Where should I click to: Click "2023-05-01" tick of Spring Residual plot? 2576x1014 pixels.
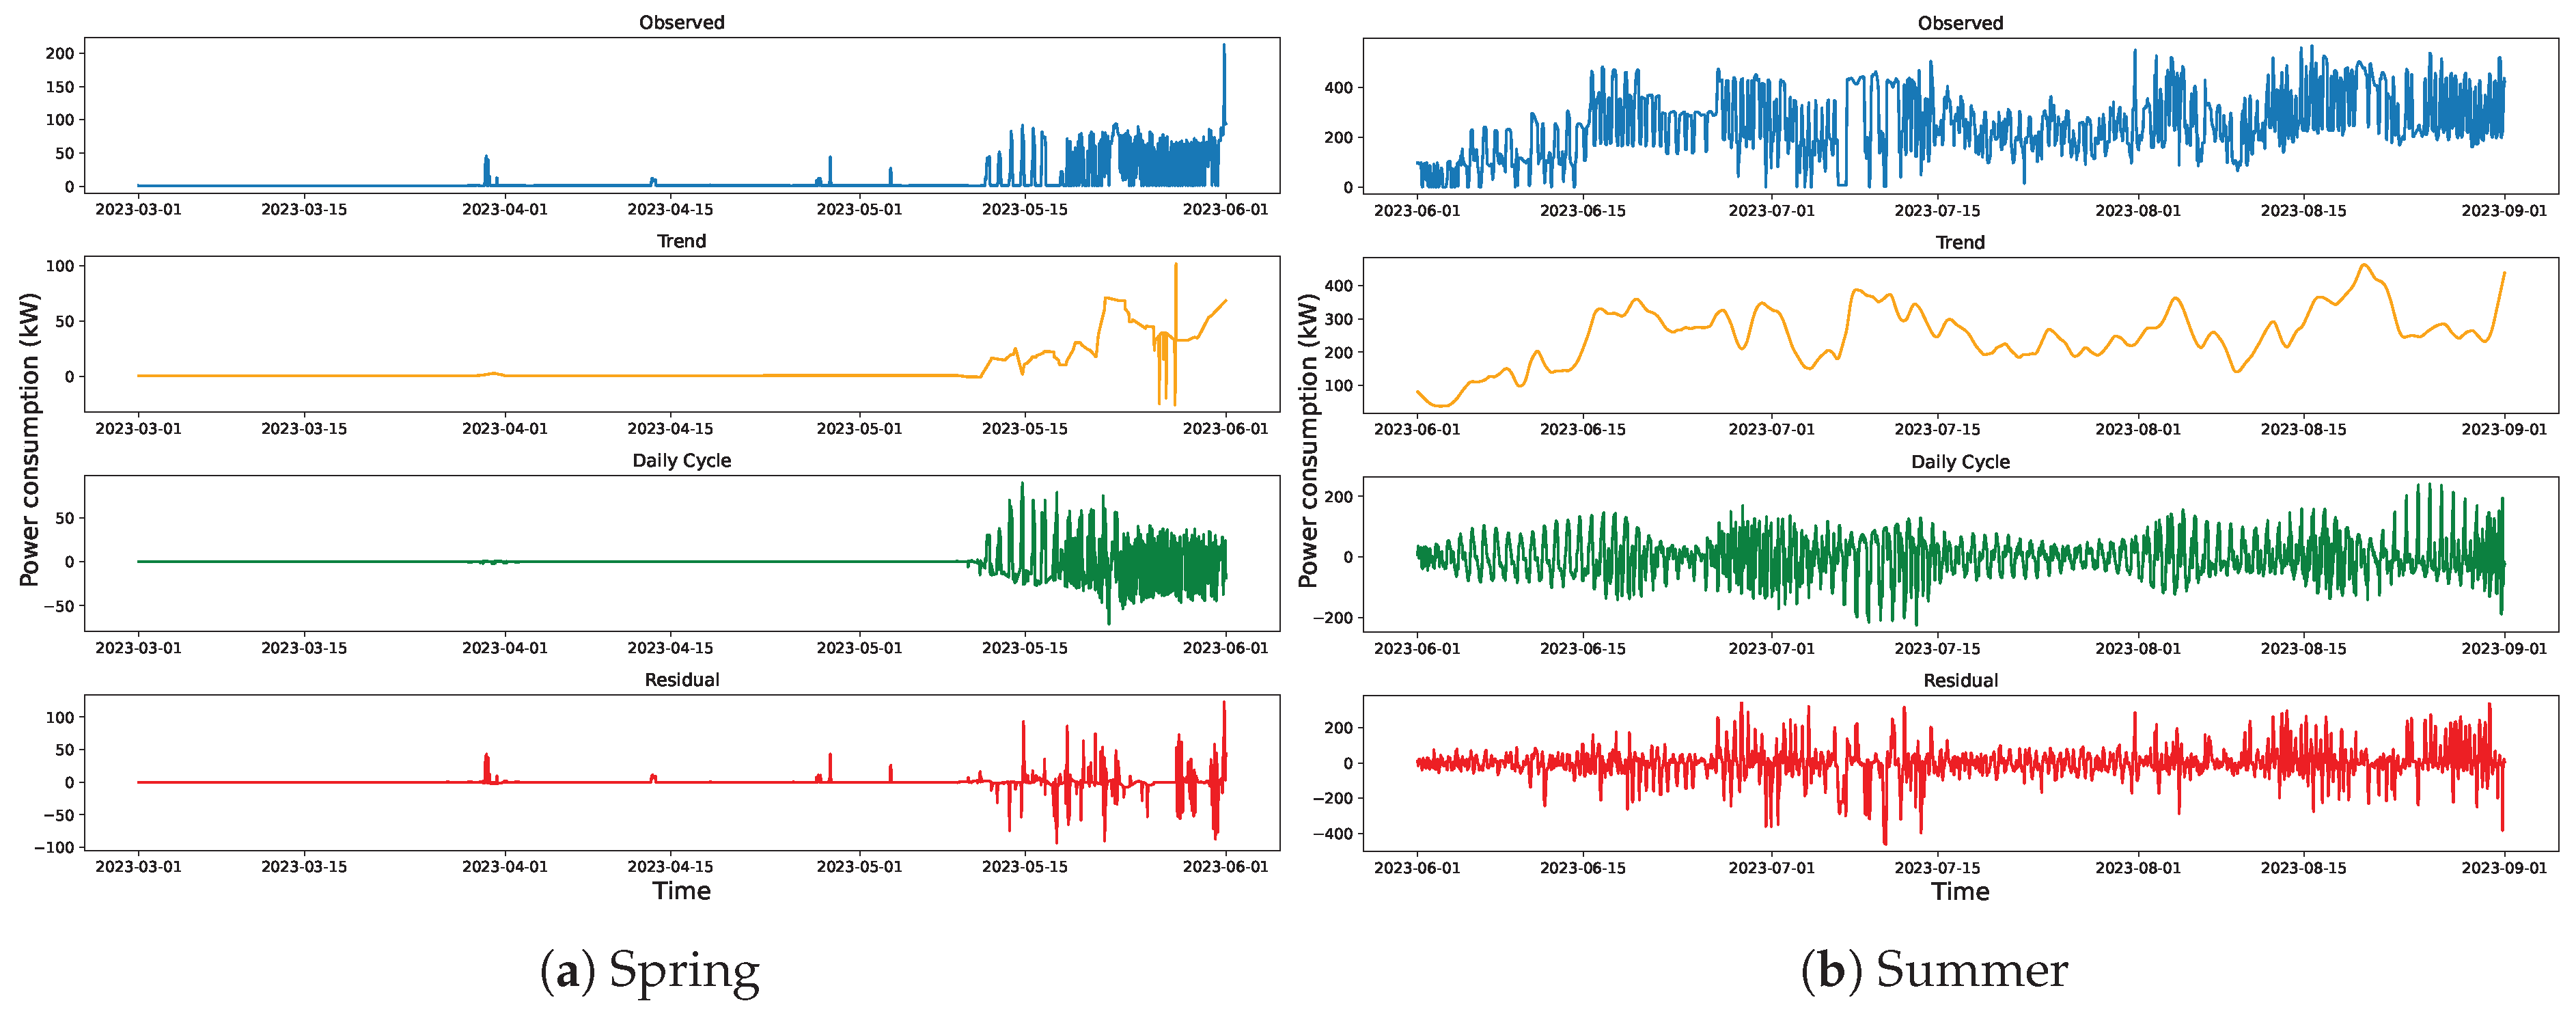point(859,866)
